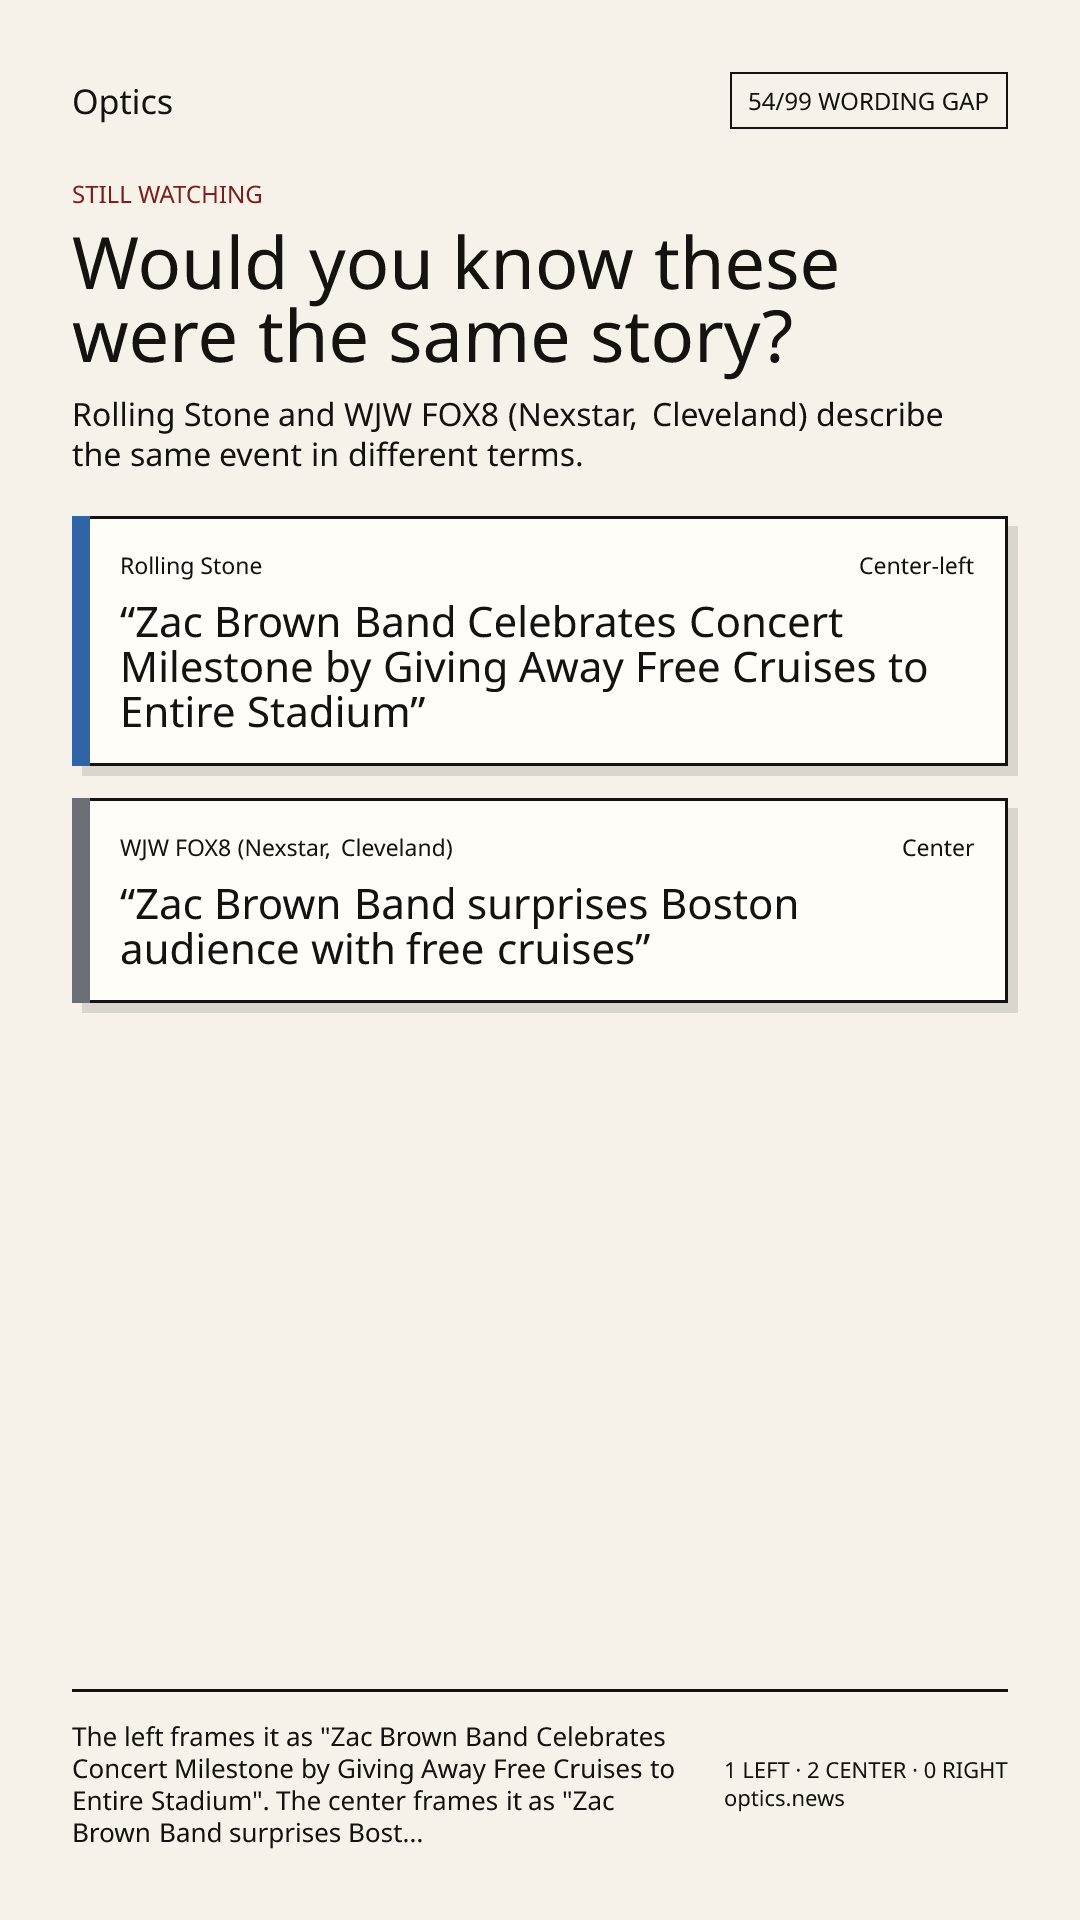Click the subtitle comparing Rolling Stone and WJW FOX8
1080x1920 pixels.
pyautogui.click(x=507, y=434)
